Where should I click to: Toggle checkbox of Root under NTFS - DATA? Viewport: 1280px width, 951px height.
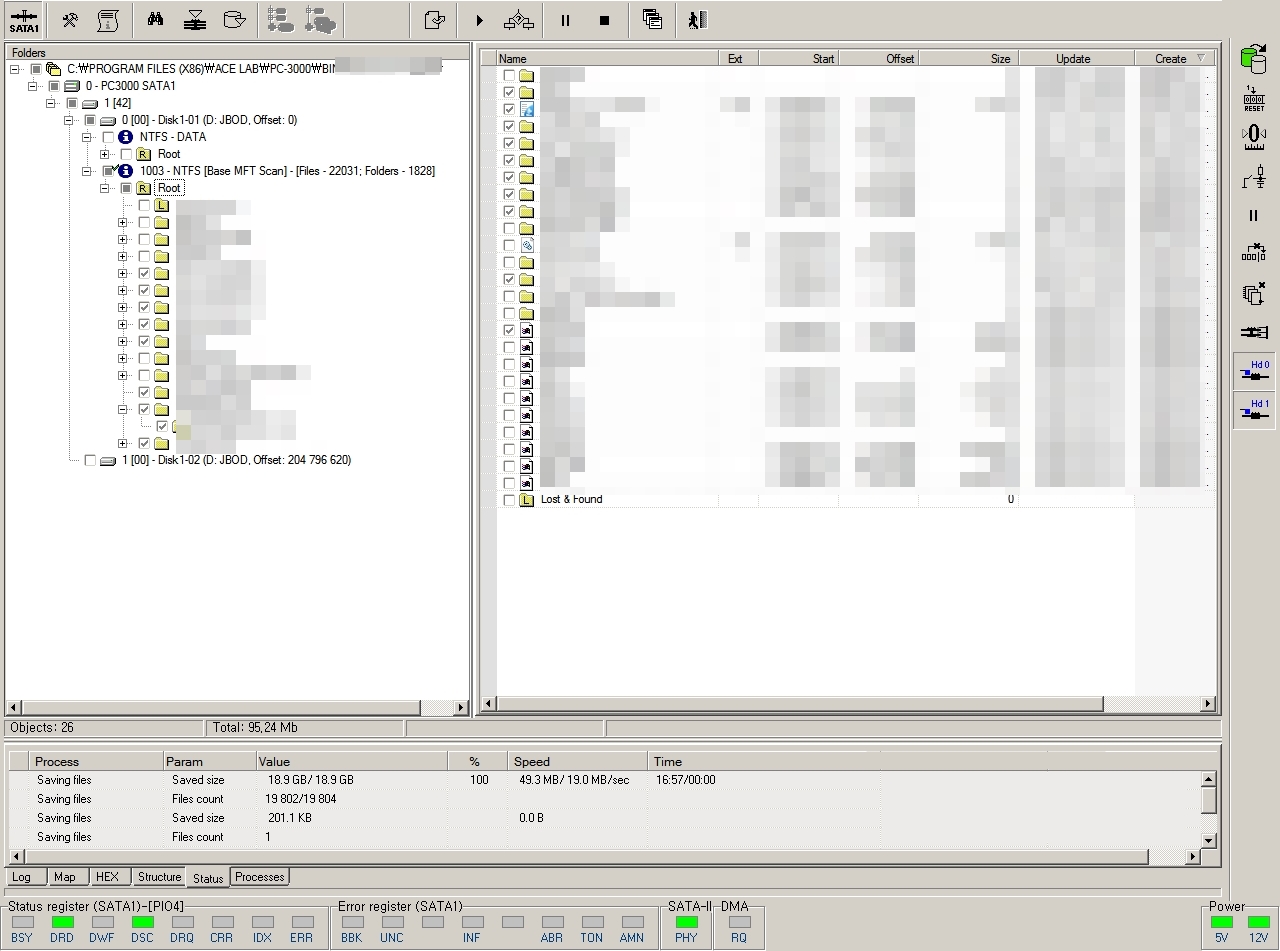click(126, 154)
